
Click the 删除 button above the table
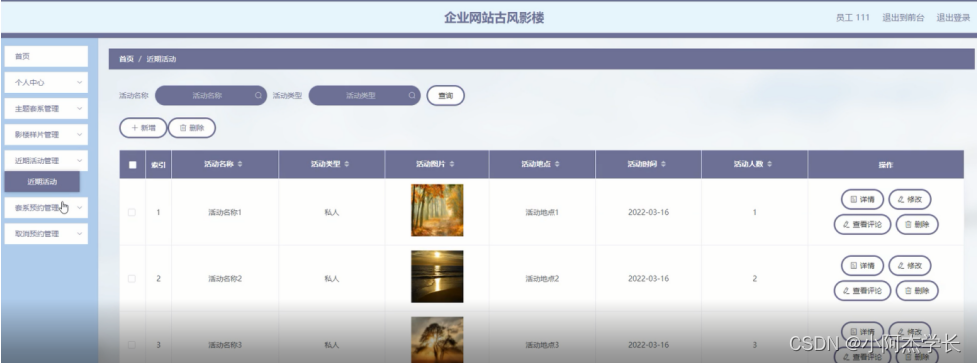pyautogui.click(x=192, y=128)
